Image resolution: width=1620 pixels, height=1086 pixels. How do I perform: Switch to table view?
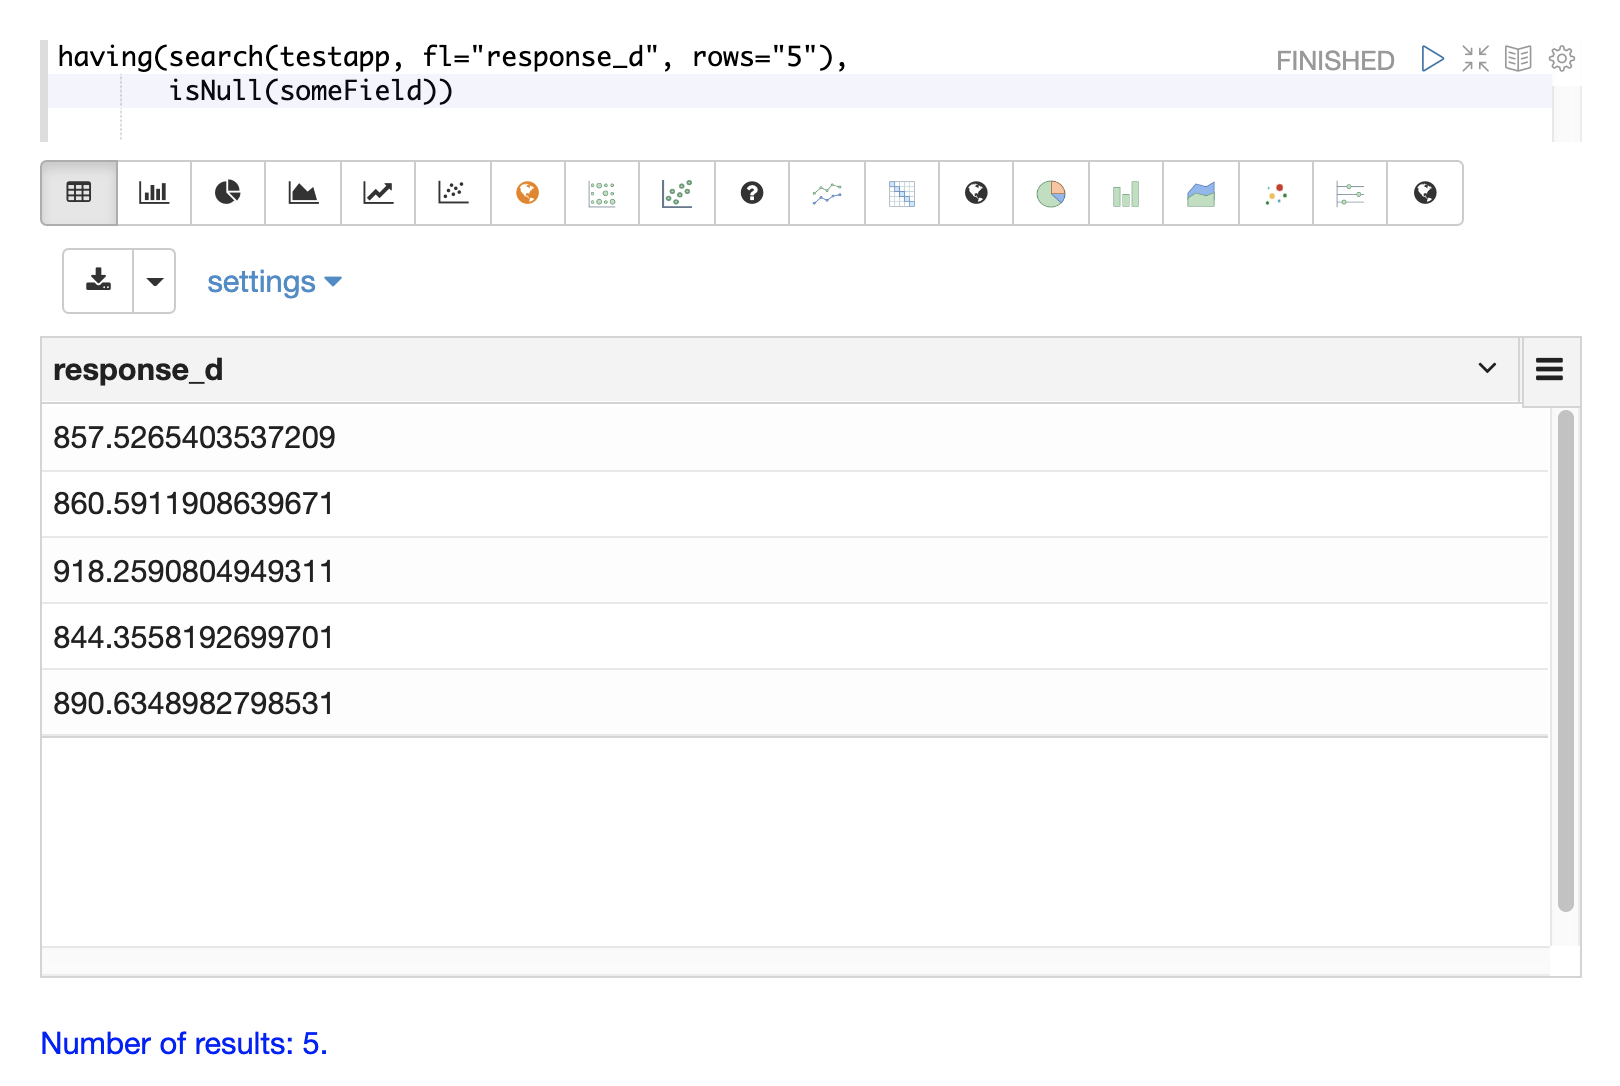[x=79, y=193]
